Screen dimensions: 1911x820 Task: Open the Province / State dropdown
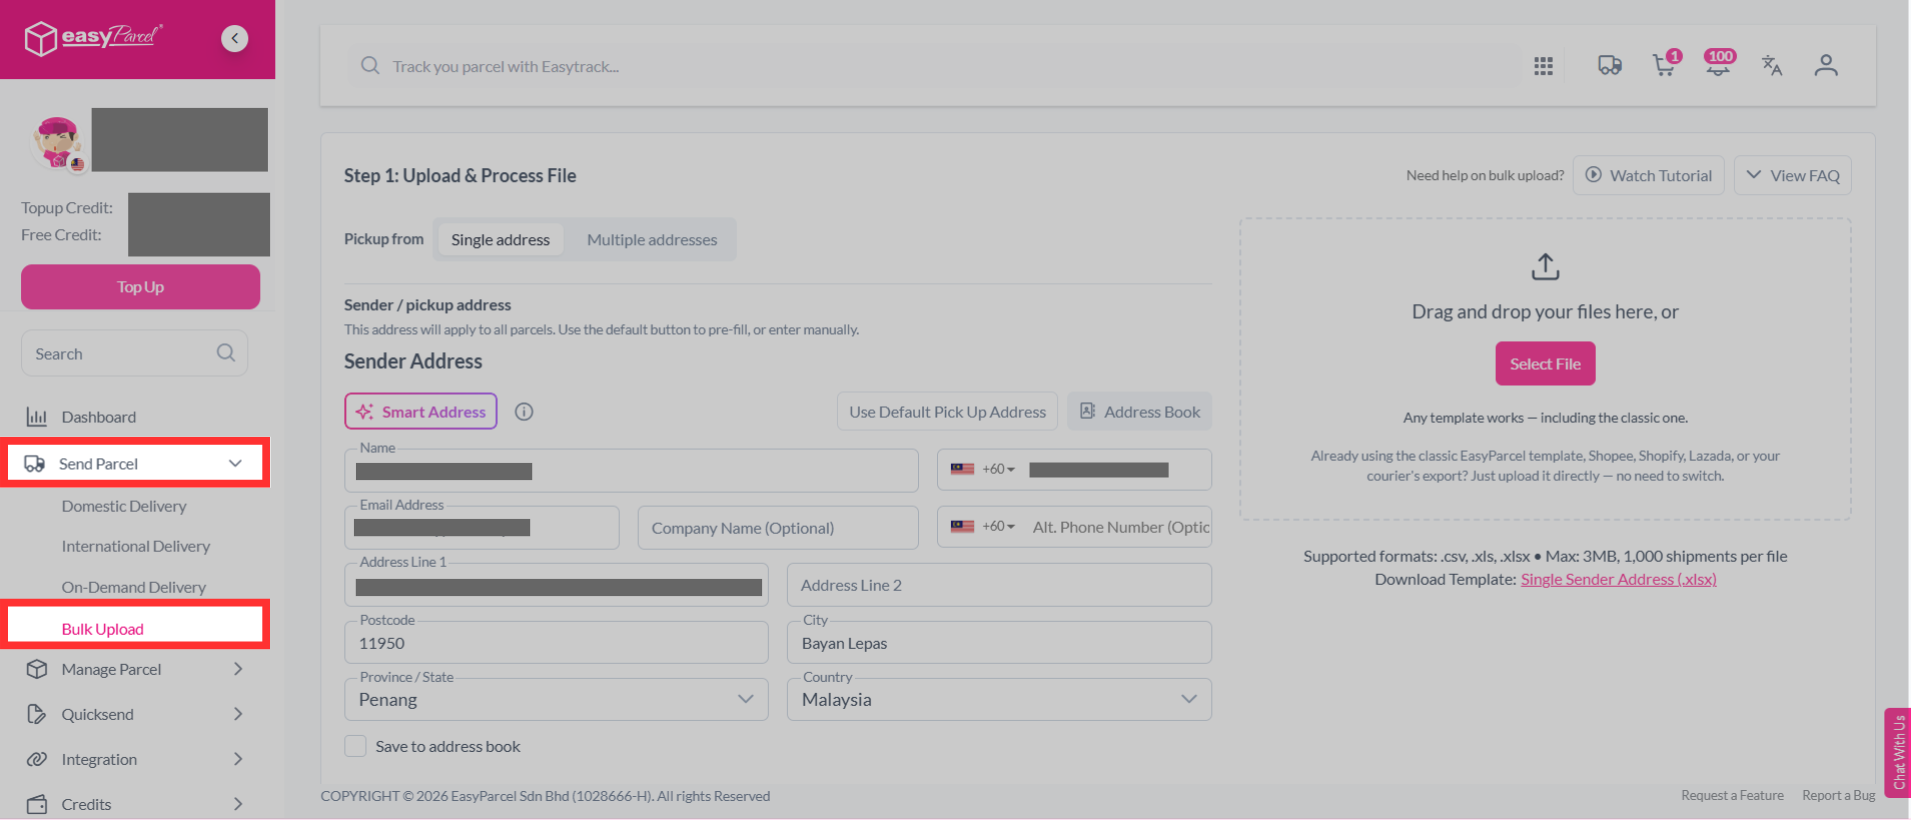coord(556,700)
